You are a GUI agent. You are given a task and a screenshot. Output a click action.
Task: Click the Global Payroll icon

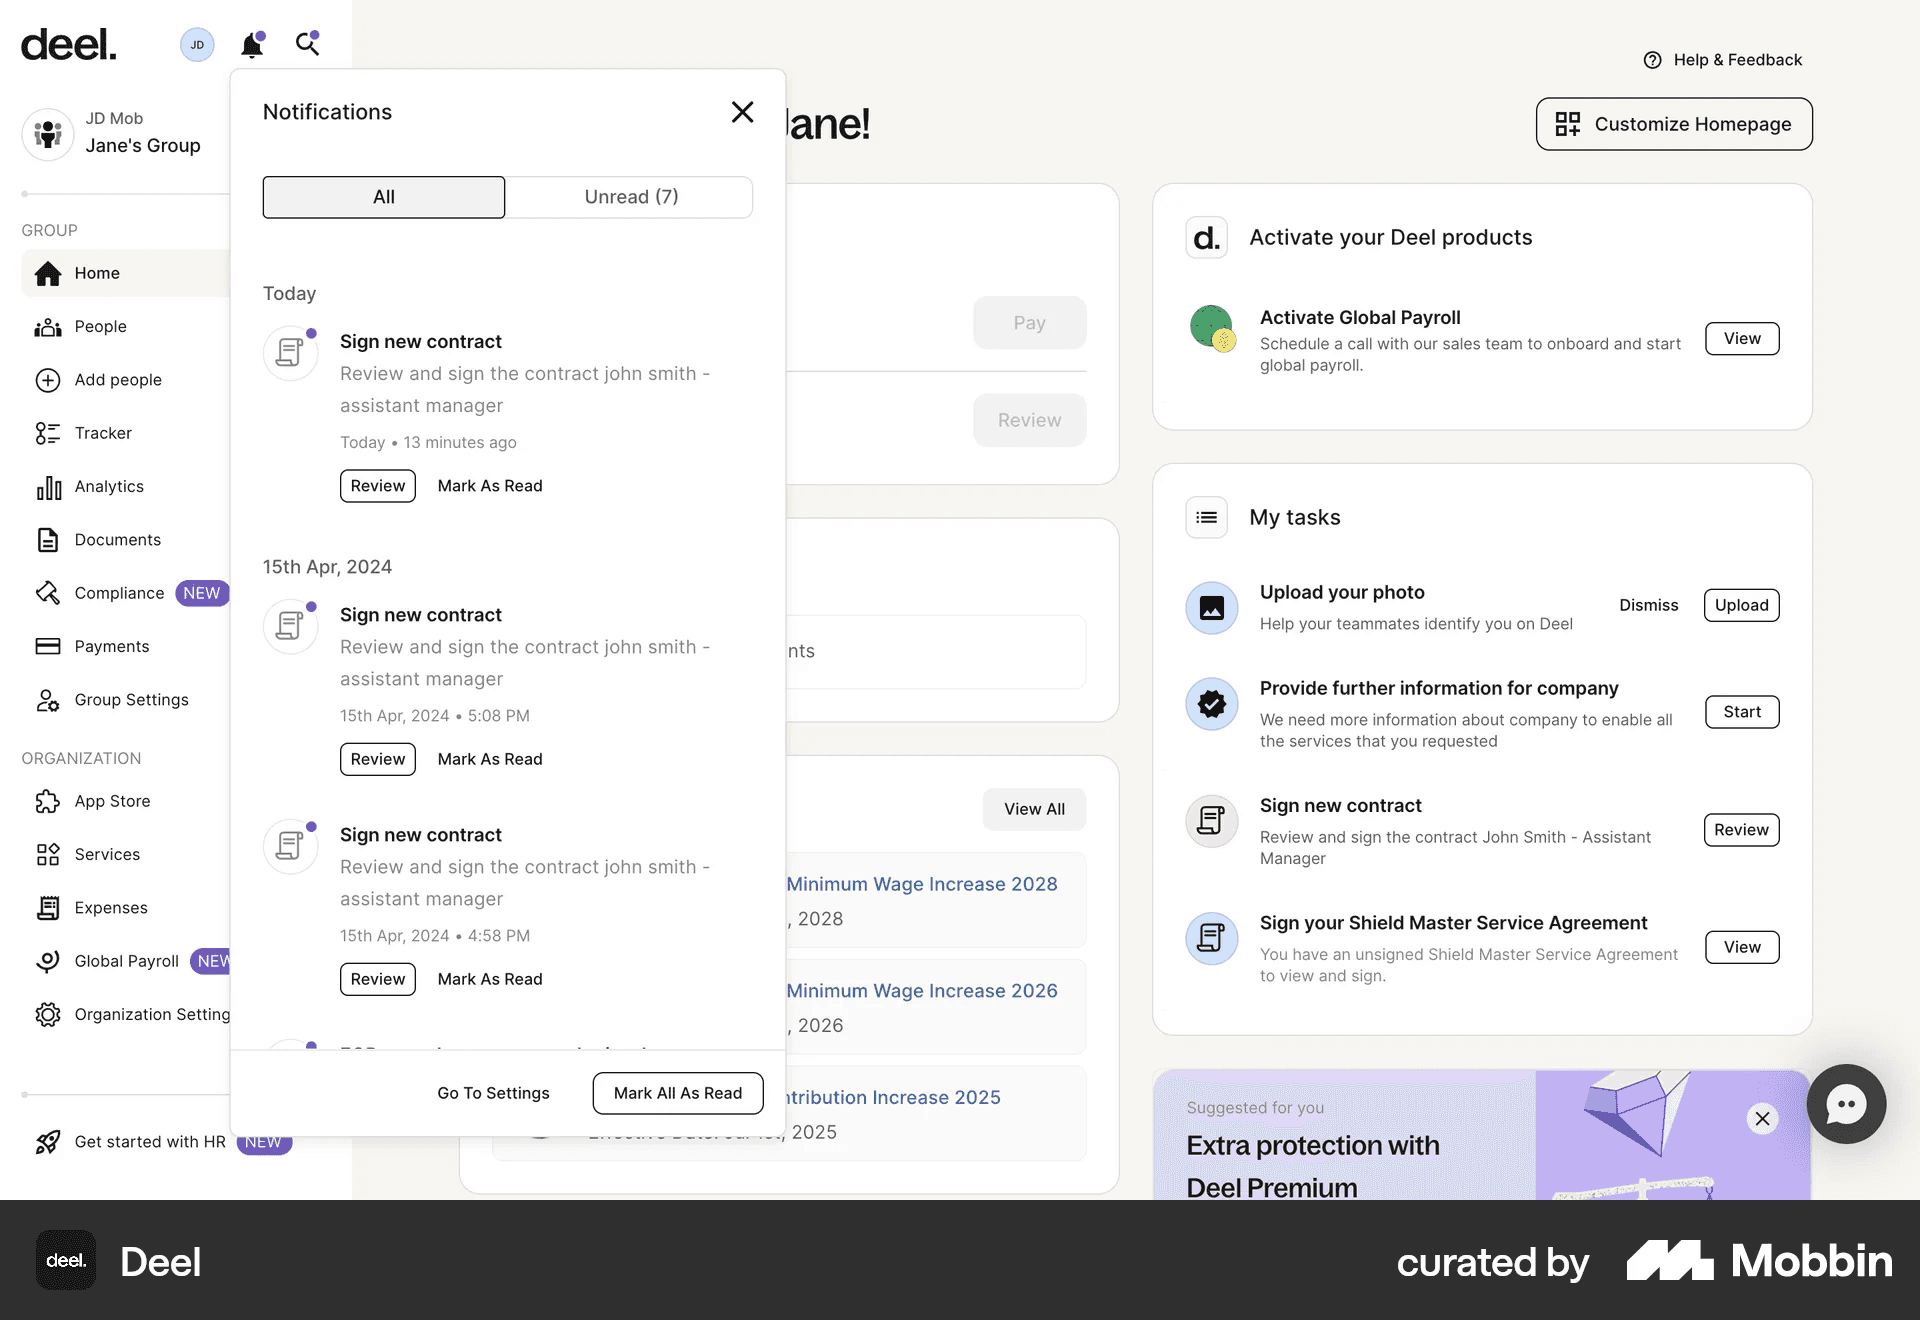pyautogui.click(x=48, y=961)
